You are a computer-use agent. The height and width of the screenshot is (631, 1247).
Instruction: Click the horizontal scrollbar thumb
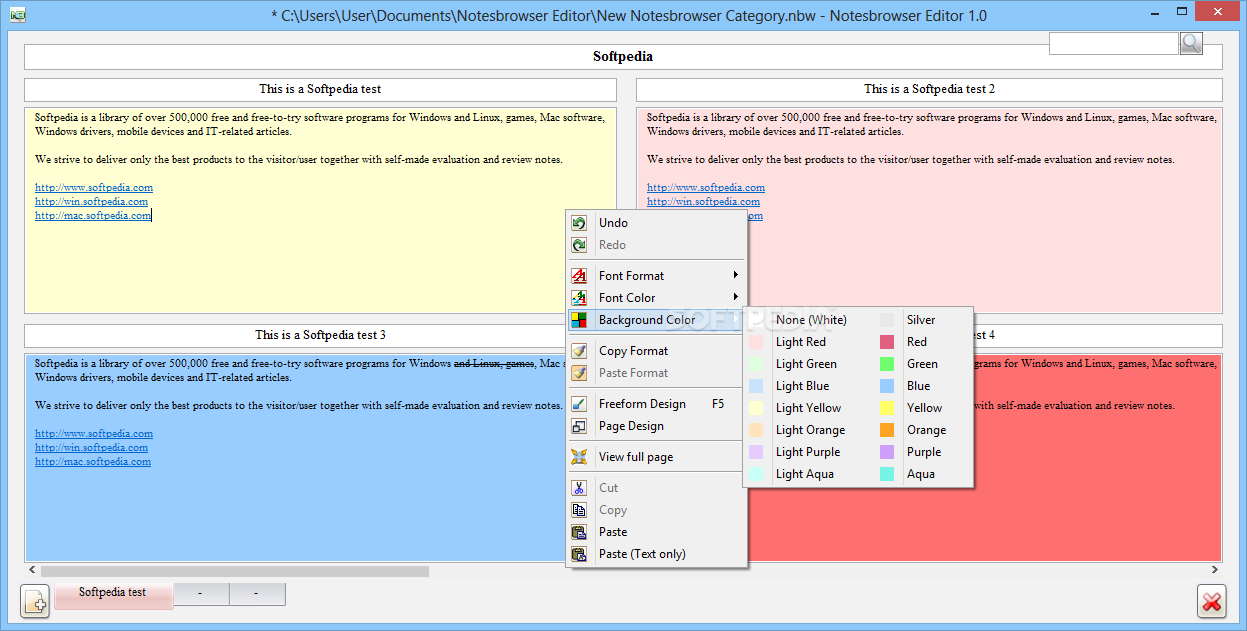pos(235,572)
